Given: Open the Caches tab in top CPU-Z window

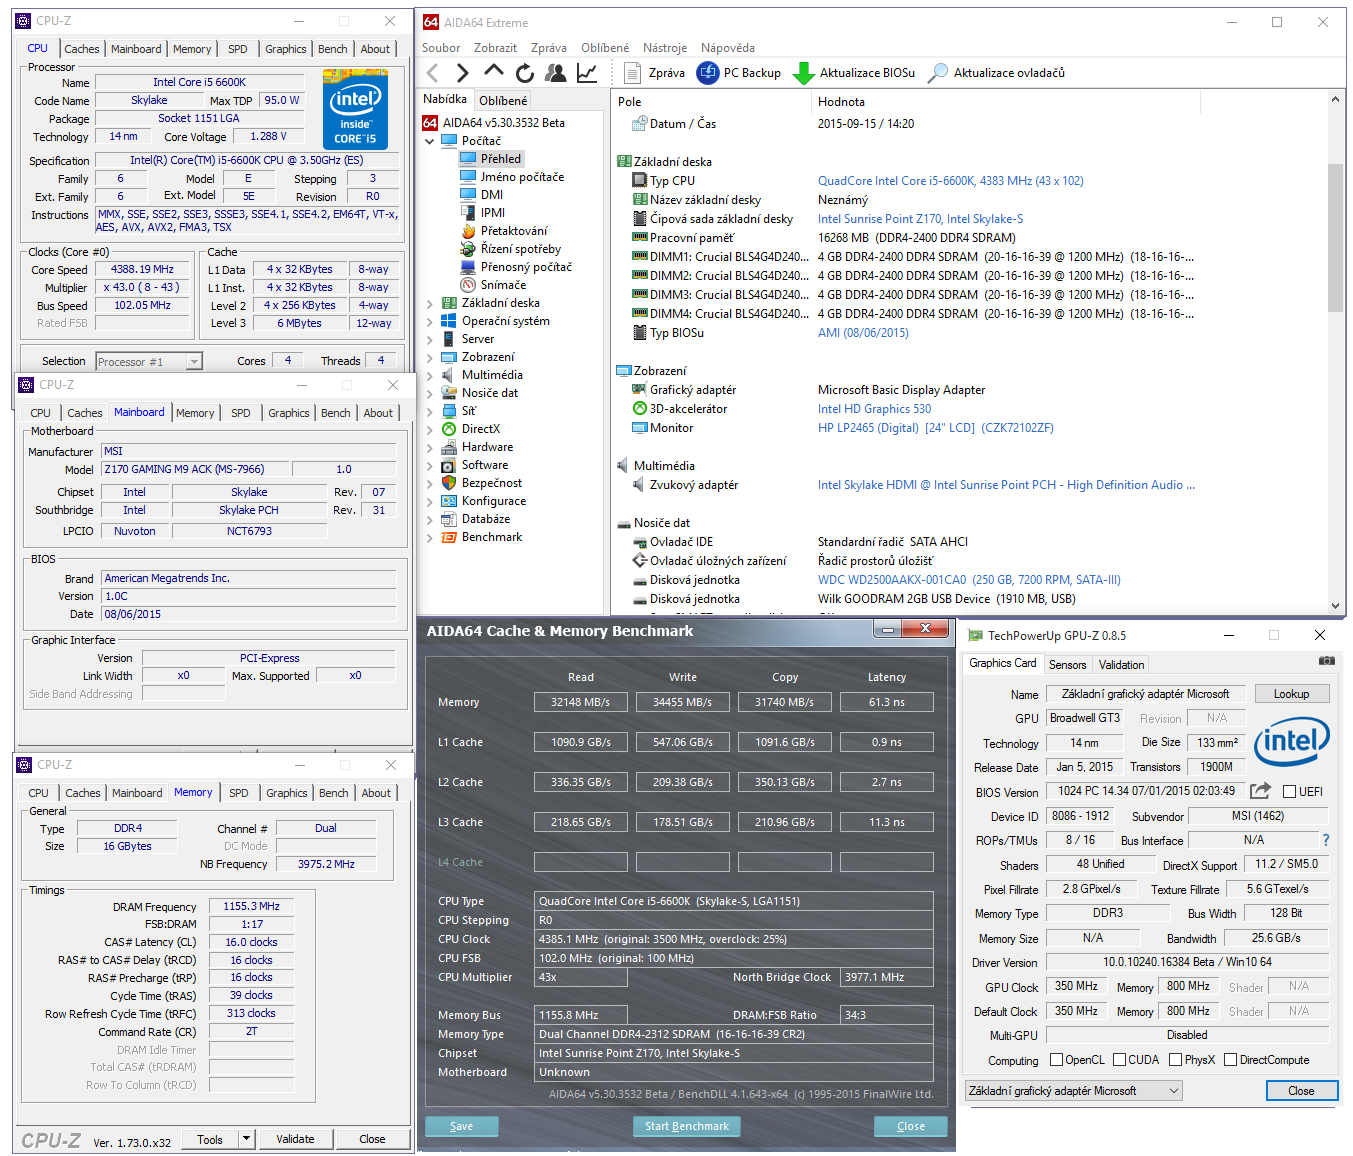Looking at the screenshot, I should pos(82,49).
